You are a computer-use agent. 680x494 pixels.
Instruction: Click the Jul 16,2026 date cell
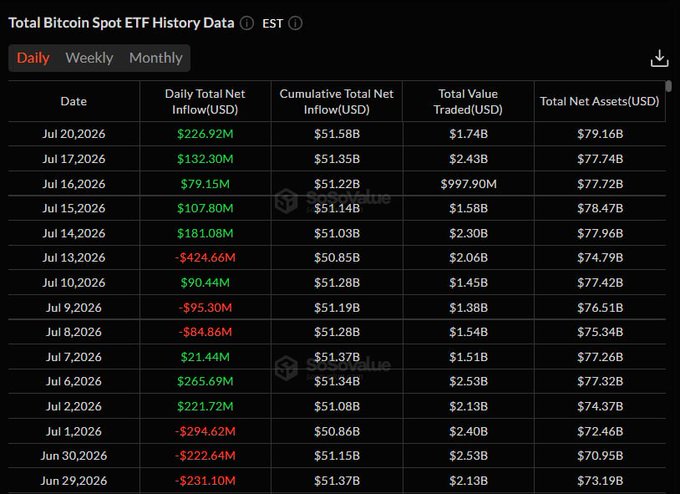74,184
